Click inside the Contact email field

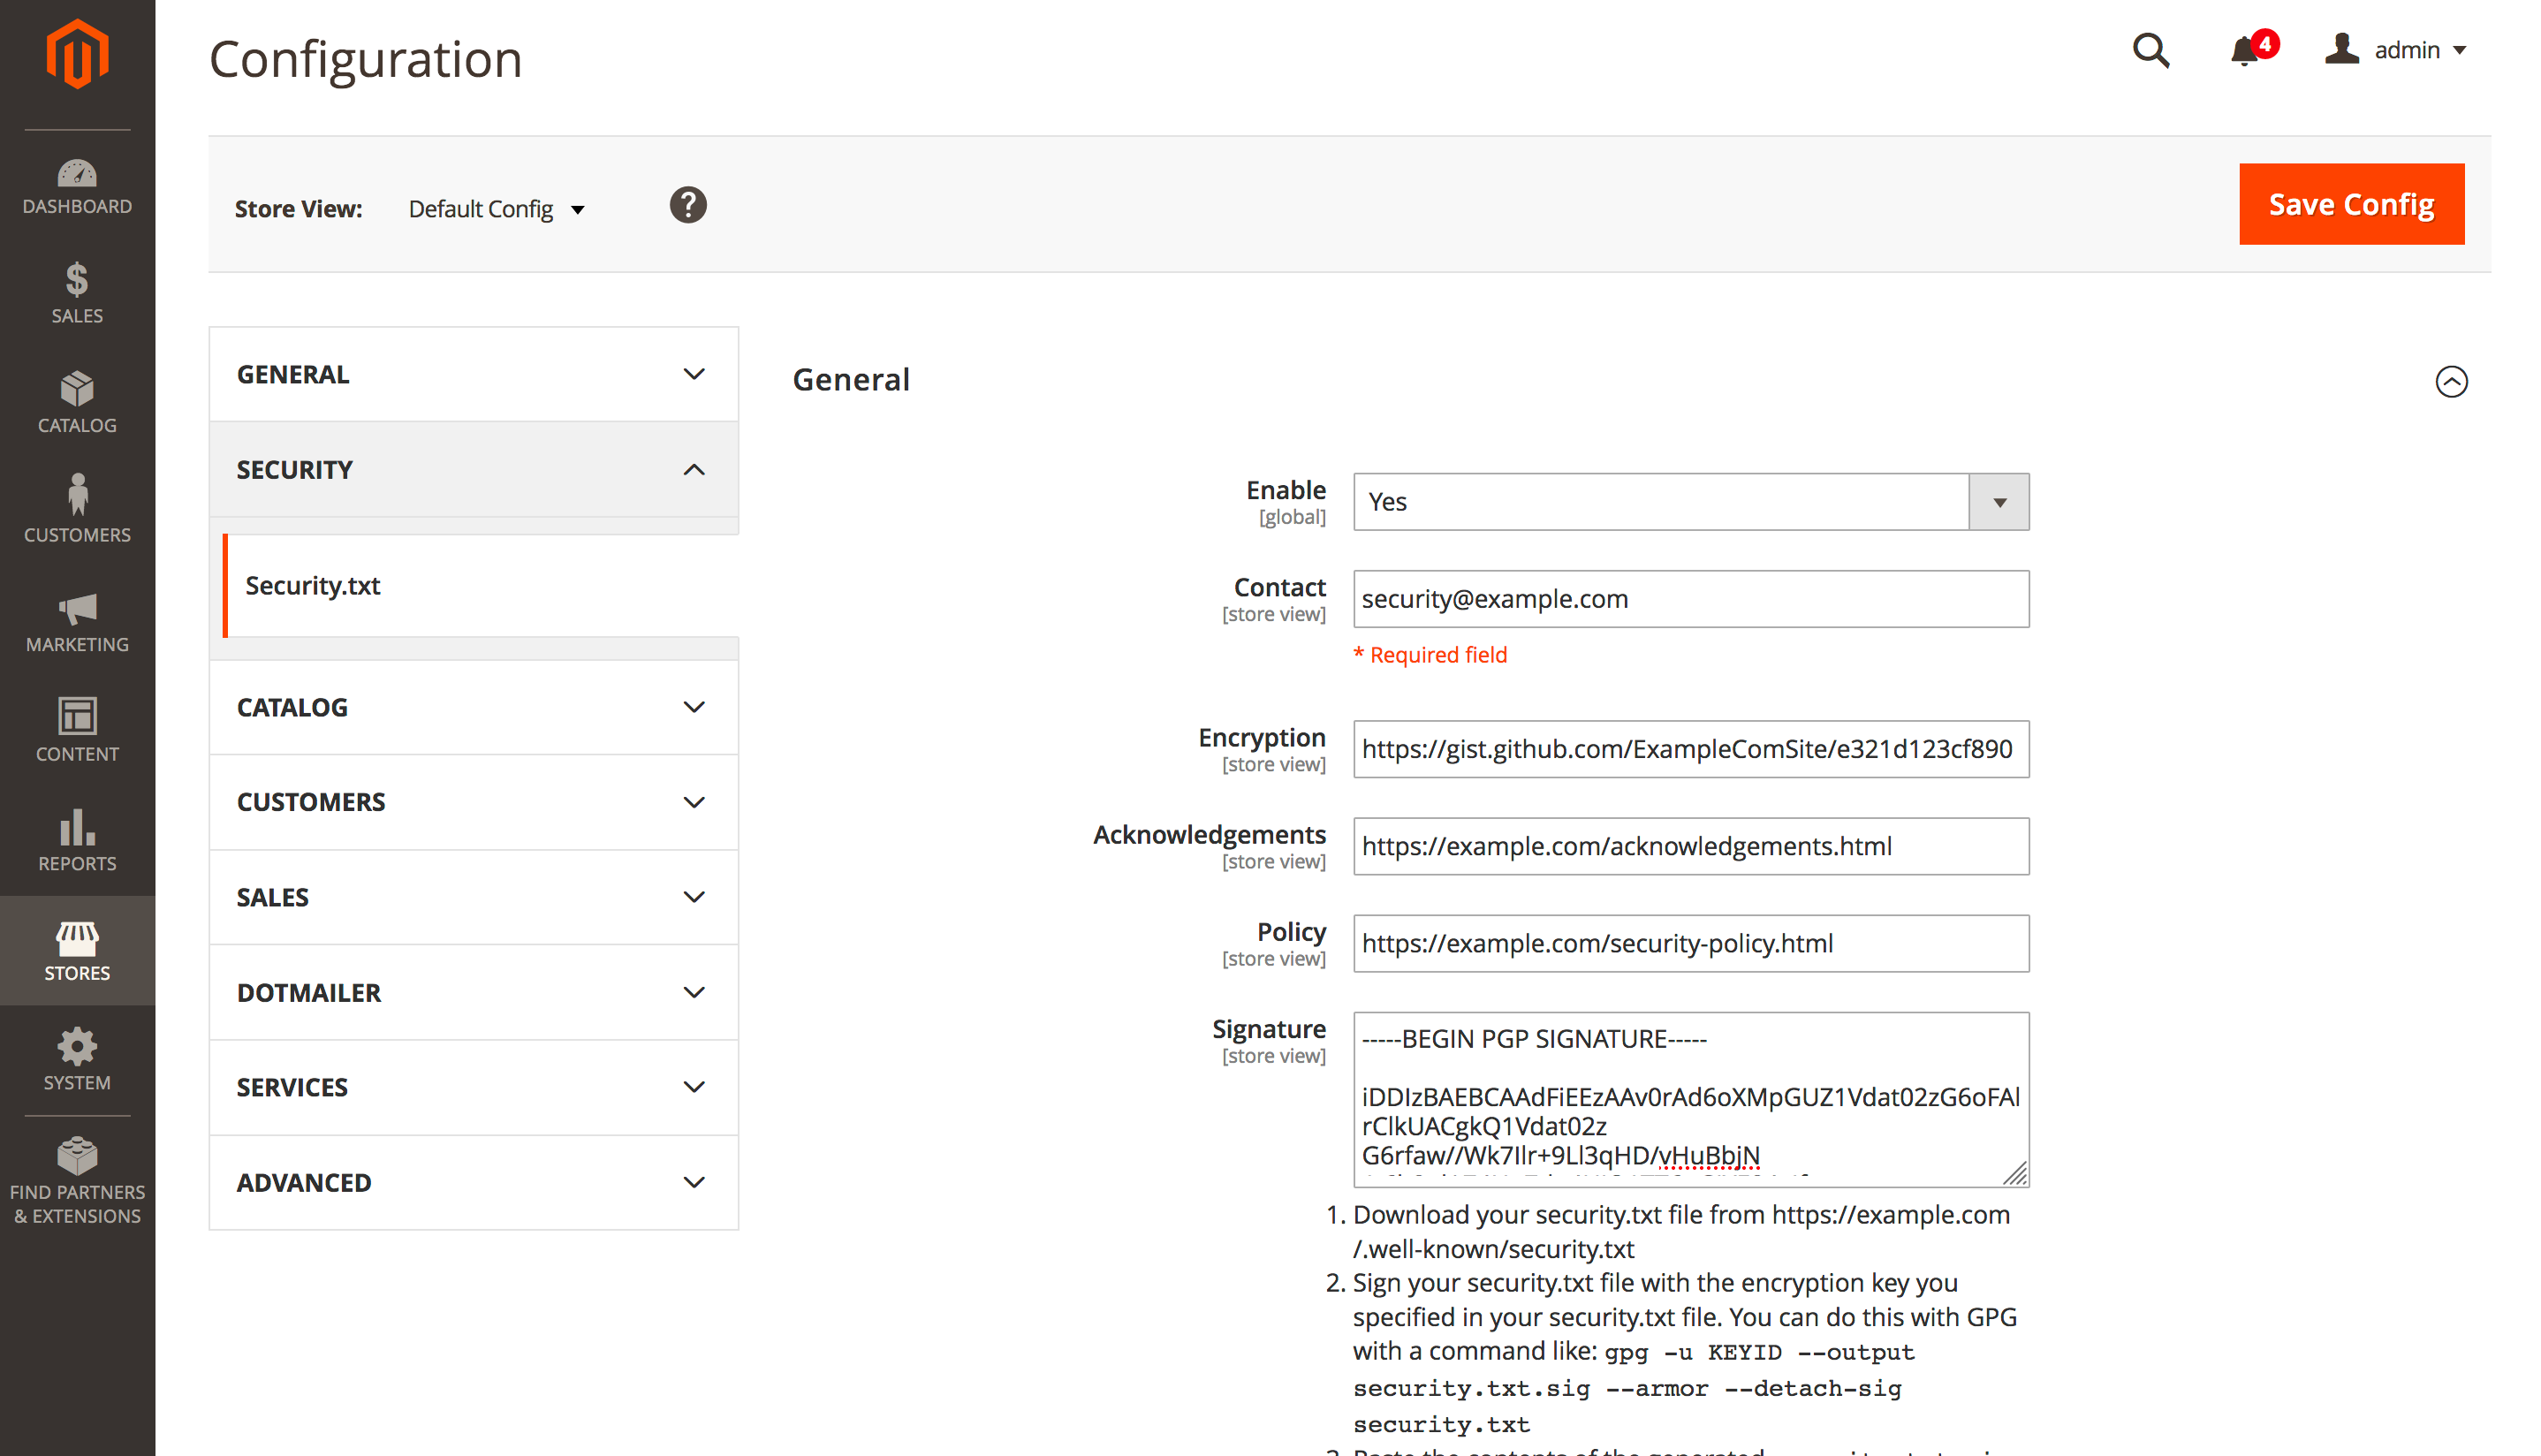tap(1690, 599)
